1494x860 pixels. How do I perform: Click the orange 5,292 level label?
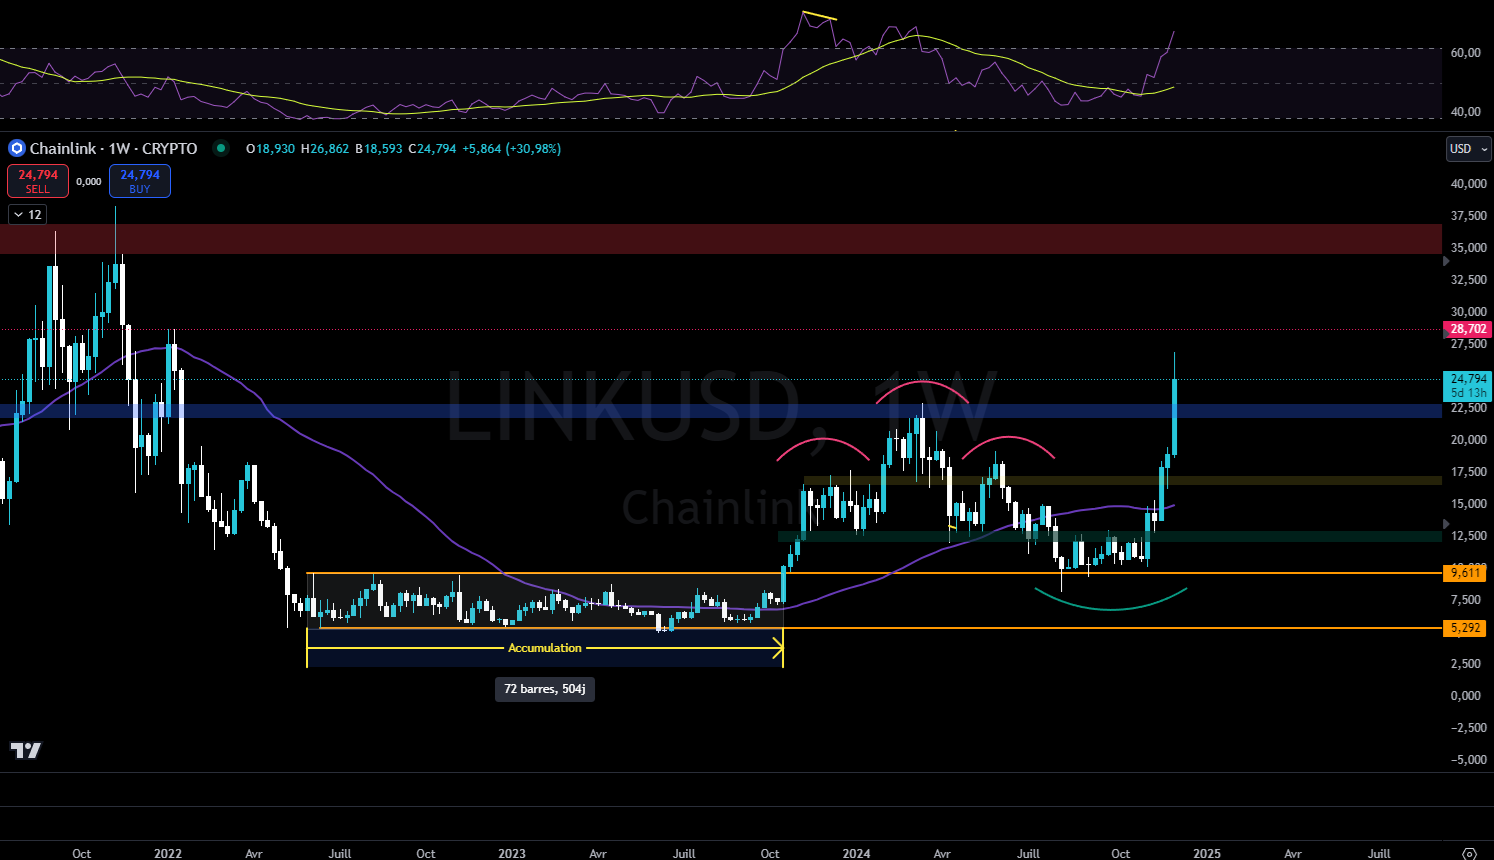click(x=1467, y=628)
